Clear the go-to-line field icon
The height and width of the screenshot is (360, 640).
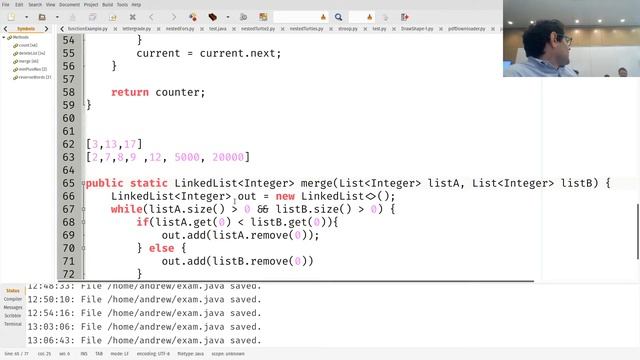[370, 17]
